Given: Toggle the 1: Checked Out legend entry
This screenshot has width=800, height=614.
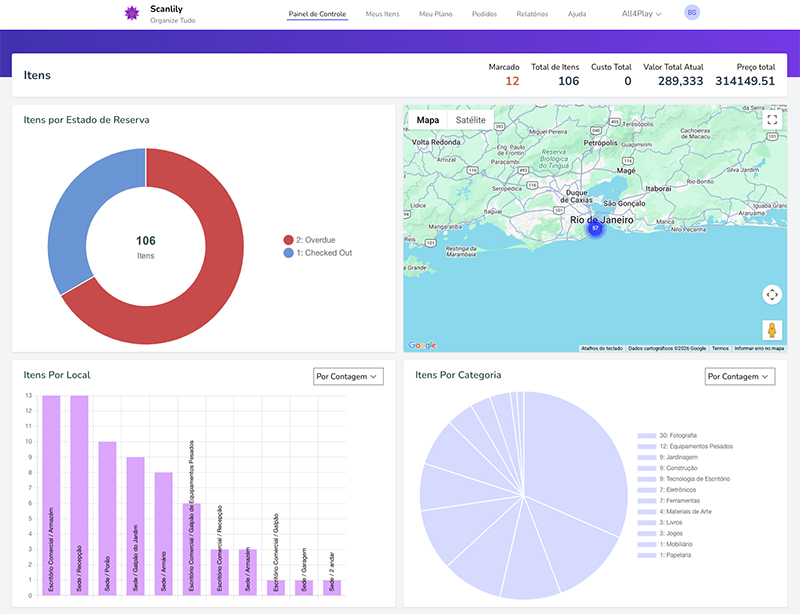Looking at the screenshot, I should [x=318, y=253].
